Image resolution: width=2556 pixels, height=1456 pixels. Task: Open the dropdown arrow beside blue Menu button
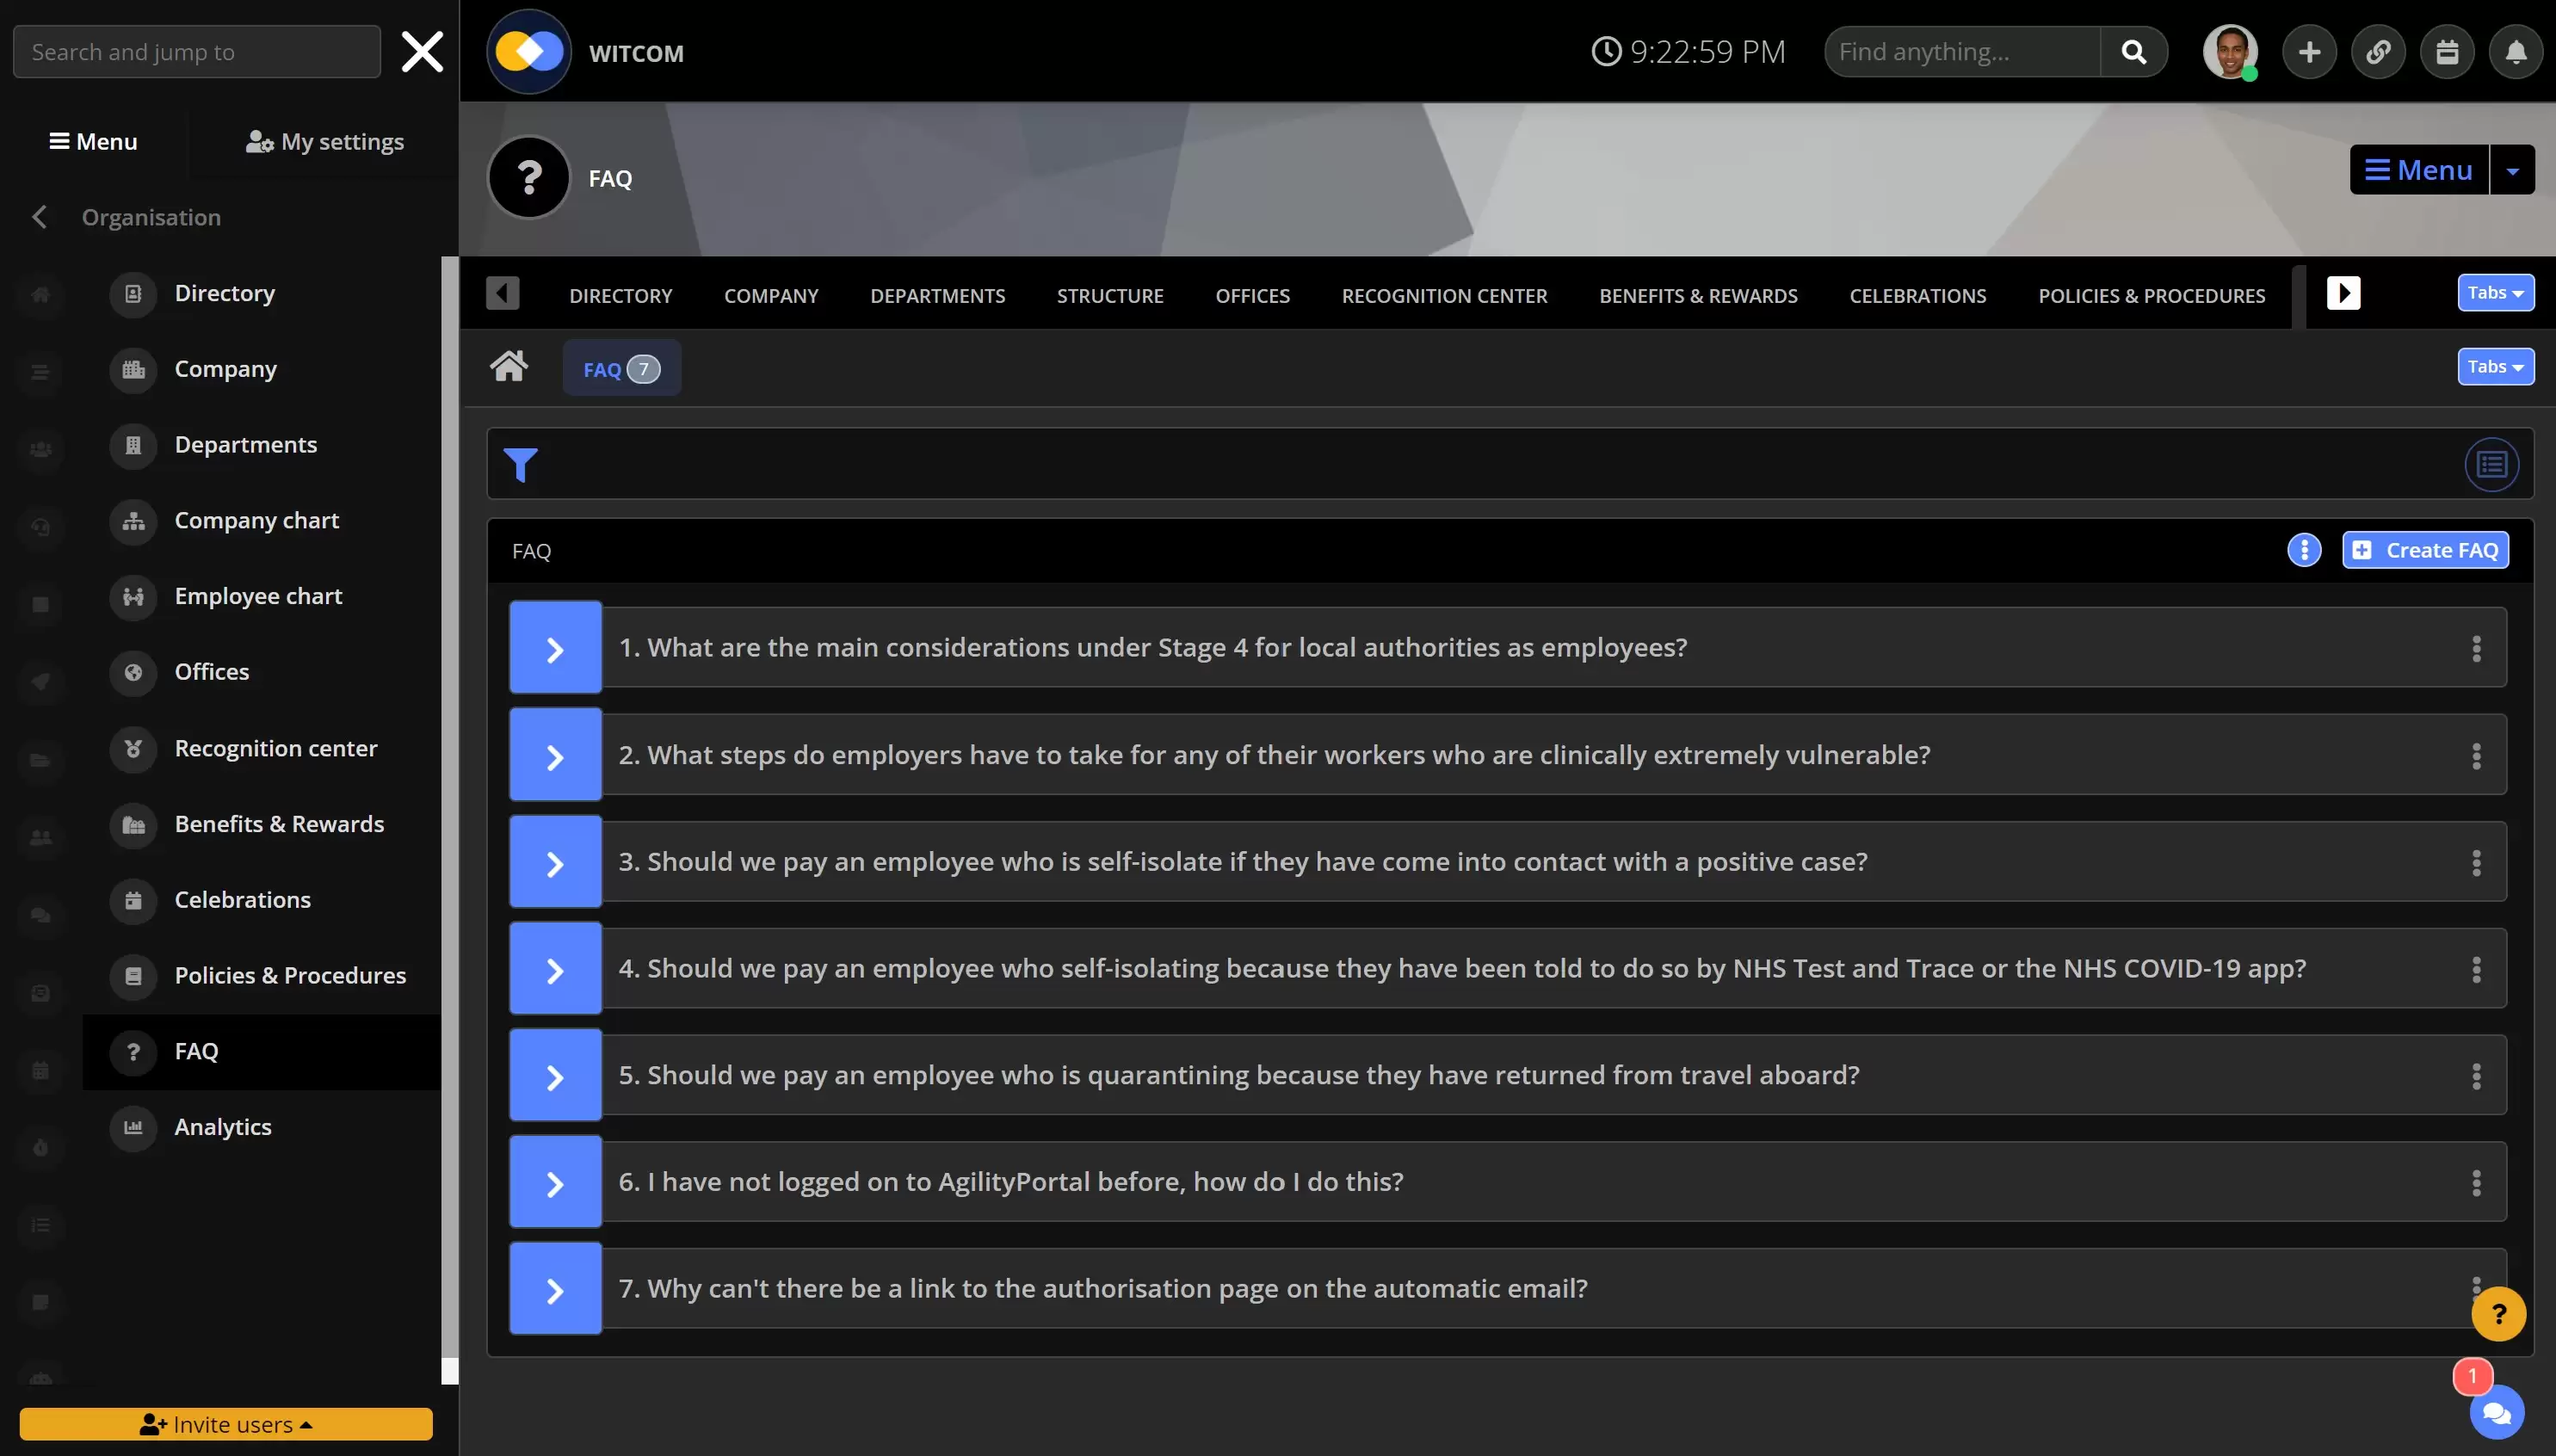coord(2512,171)
